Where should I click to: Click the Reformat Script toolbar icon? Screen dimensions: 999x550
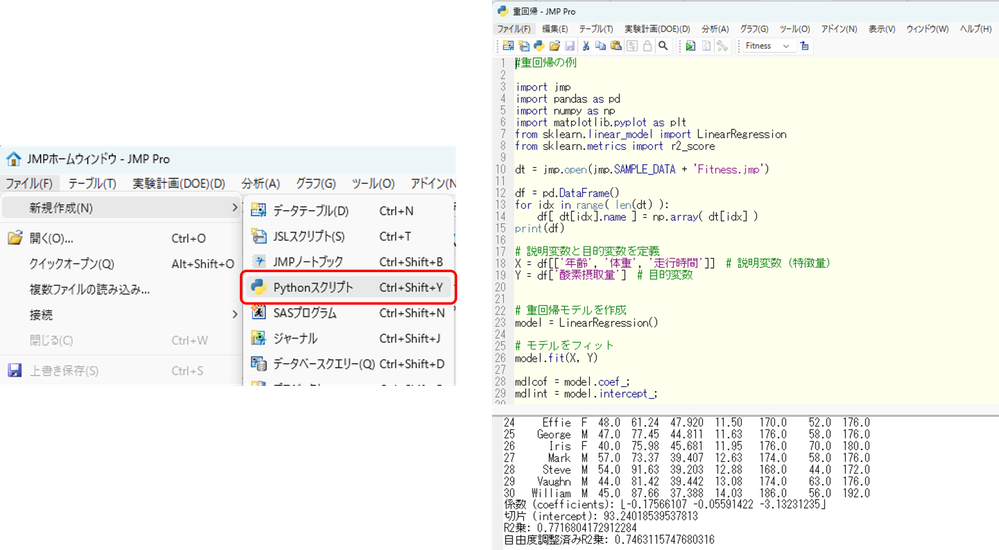click(x=632, y=46)
